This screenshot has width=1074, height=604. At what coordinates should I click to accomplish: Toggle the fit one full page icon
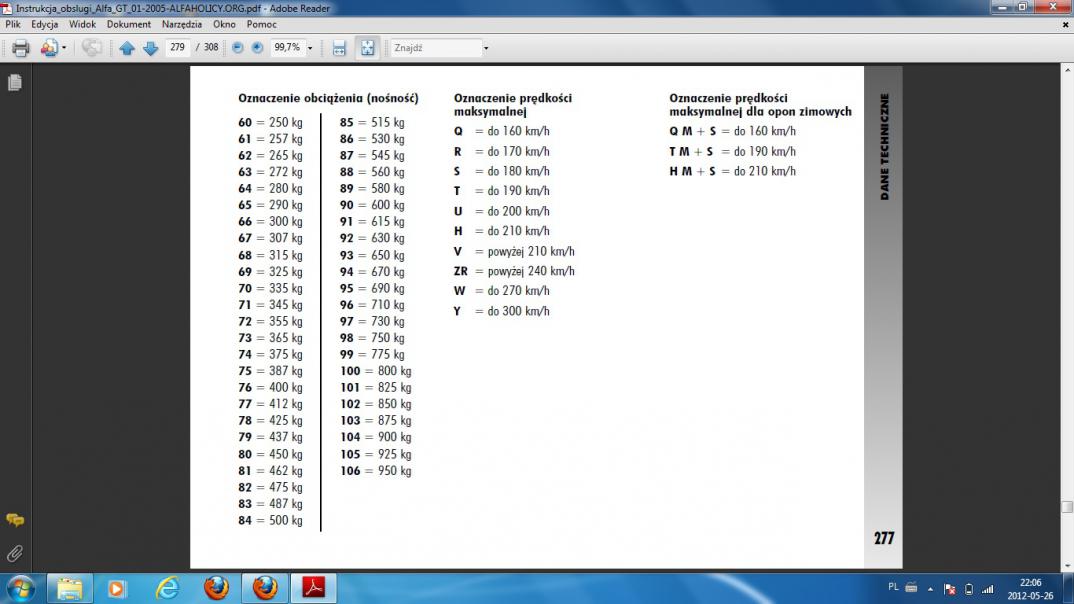pyautogui.click(x=368, y=48)
